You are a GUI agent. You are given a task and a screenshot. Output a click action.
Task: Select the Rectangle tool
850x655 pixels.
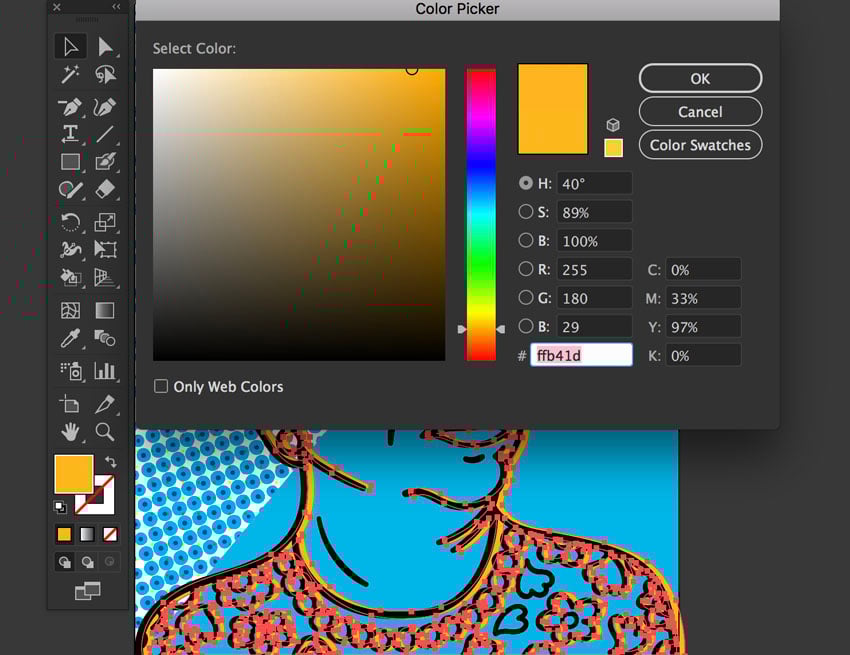pos(70,162)
